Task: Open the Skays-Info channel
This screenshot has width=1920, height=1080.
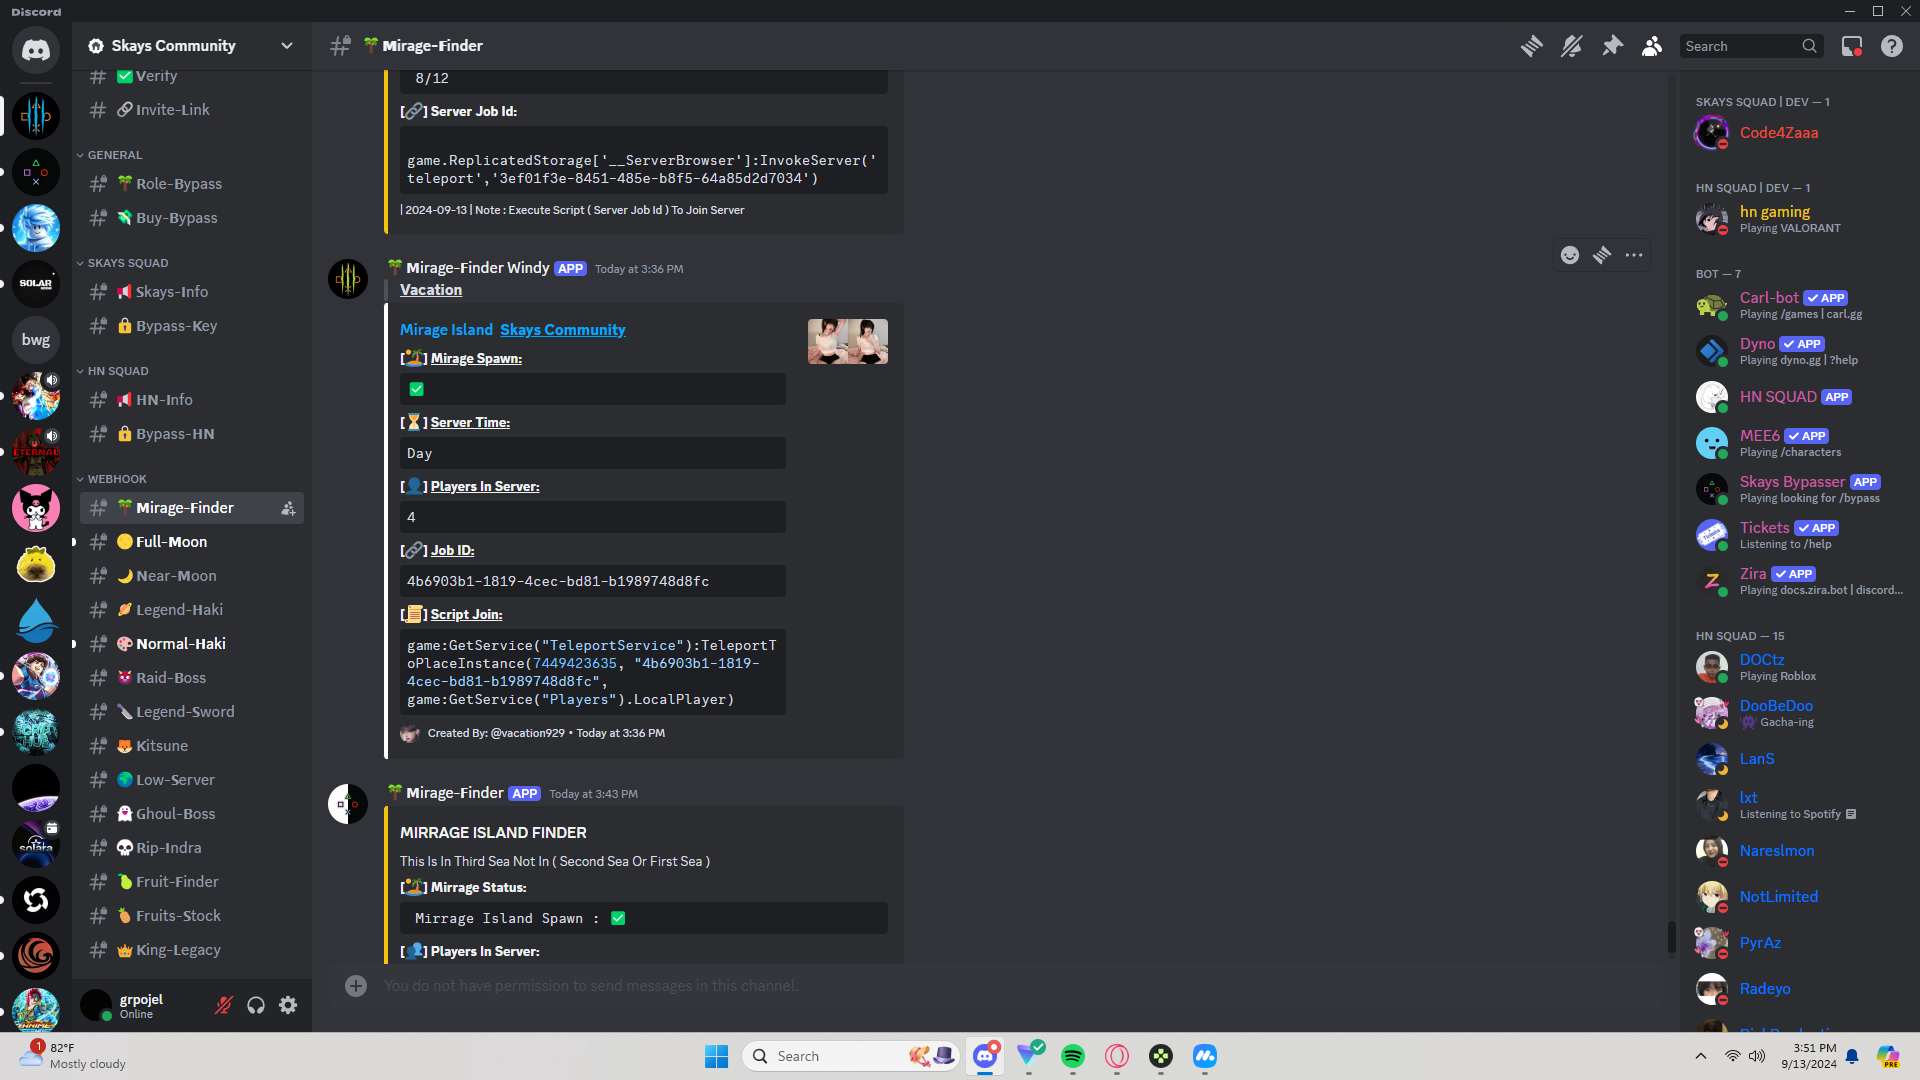Action: (192, 292)
